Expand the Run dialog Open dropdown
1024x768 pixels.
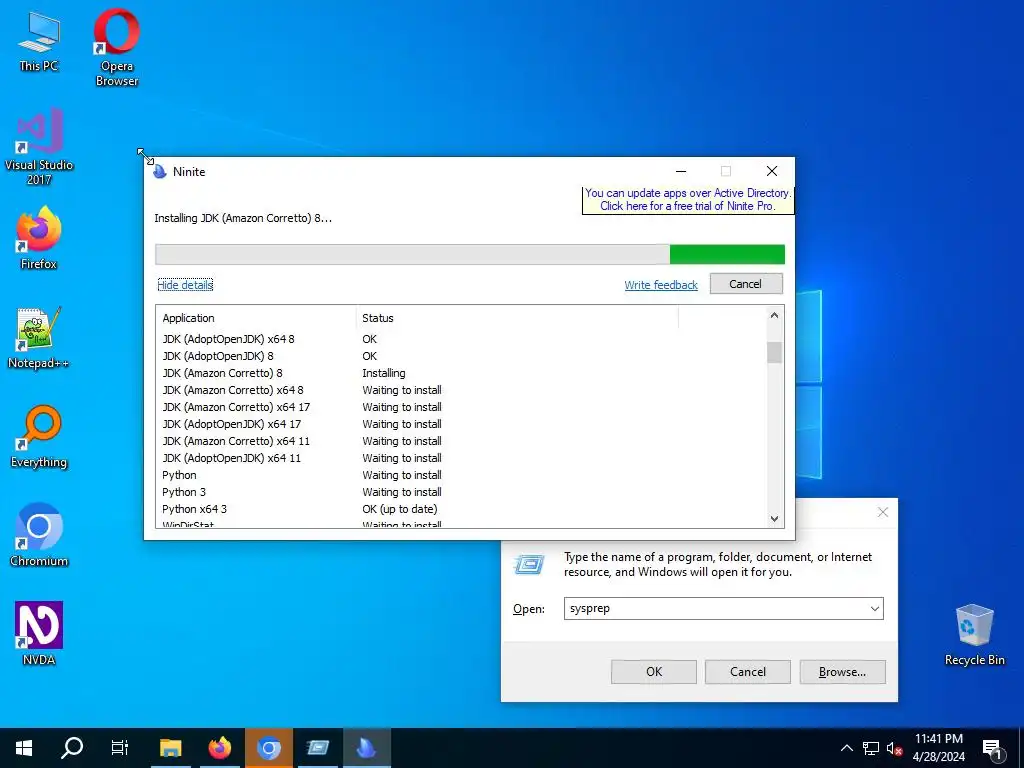pos(874,609)
